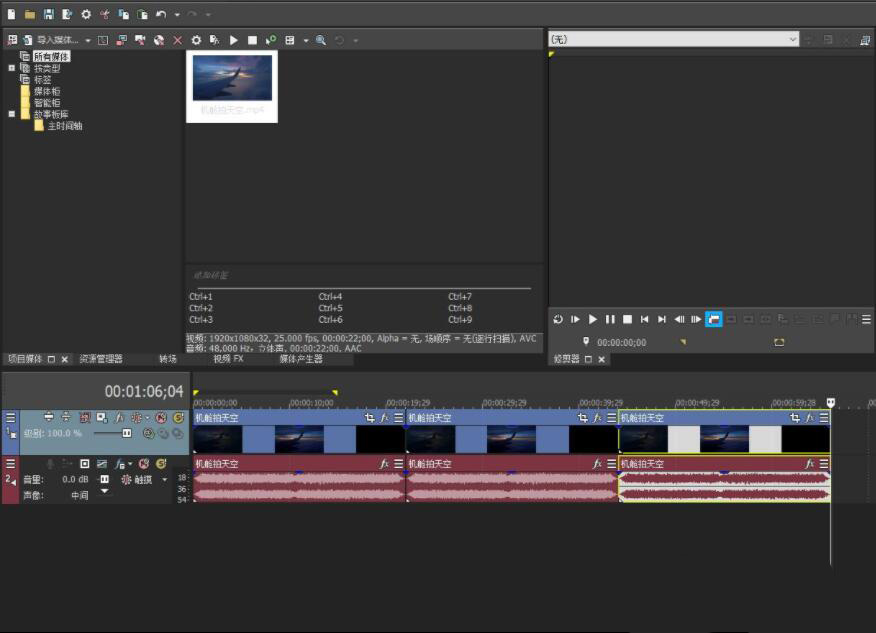The height and width of the screenshot is (633, 876).
Task: Switch to the 媒体产生器 tab
Action: (300, 358)
